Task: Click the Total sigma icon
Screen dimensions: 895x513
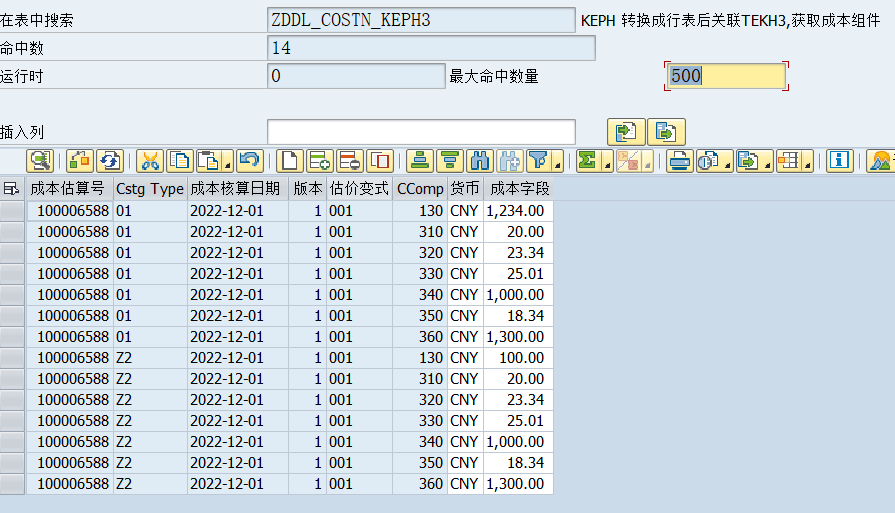Action: [588, 161]
